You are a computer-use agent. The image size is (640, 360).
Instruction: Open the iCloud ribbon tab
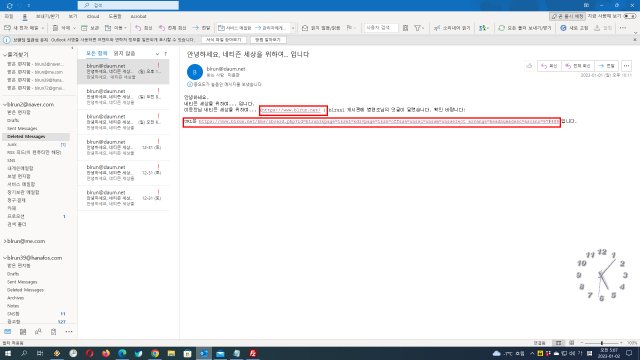(93, 16)
